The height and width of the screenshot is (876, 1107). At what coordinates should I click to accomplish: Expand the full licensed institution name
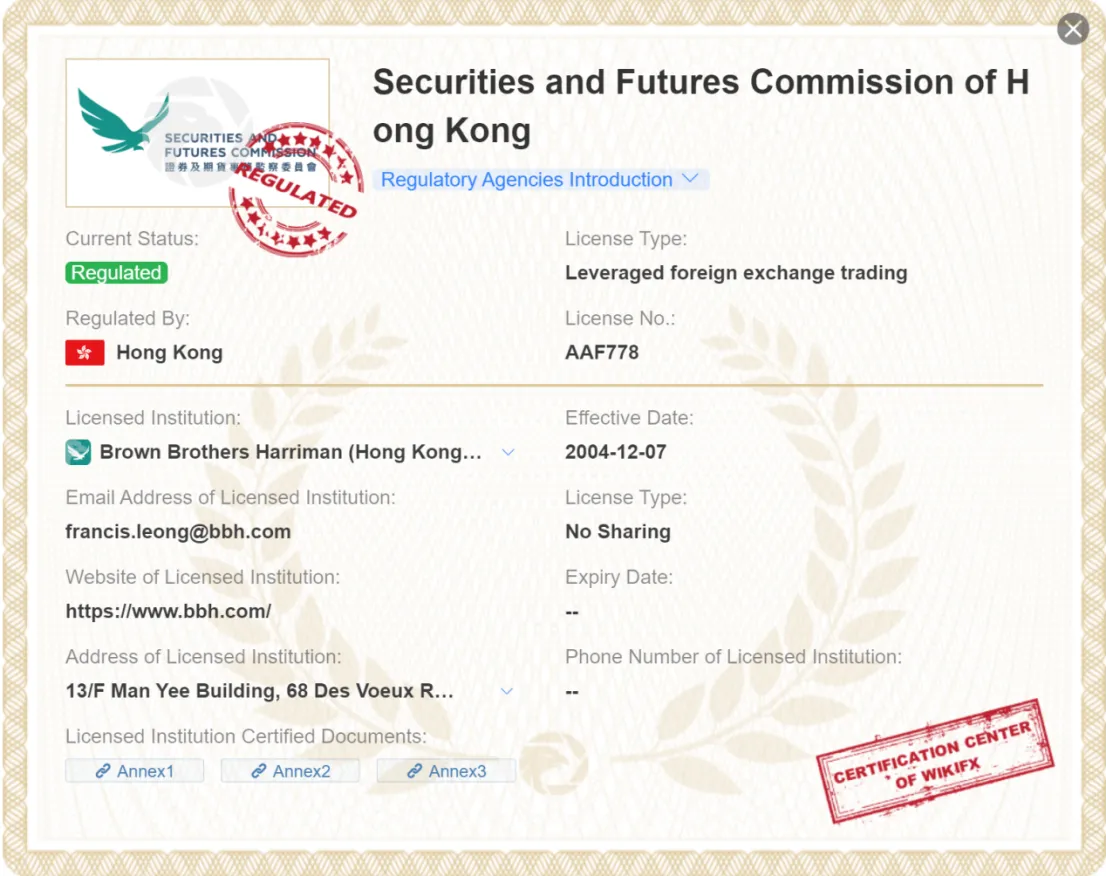[x=508, y=452]
